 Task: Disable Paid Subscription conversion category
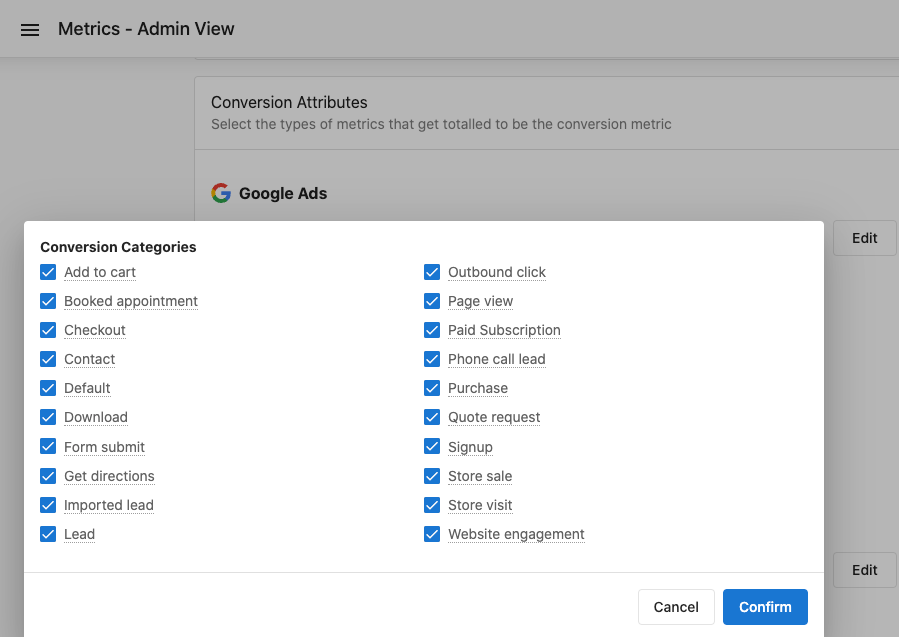point(432,330)
